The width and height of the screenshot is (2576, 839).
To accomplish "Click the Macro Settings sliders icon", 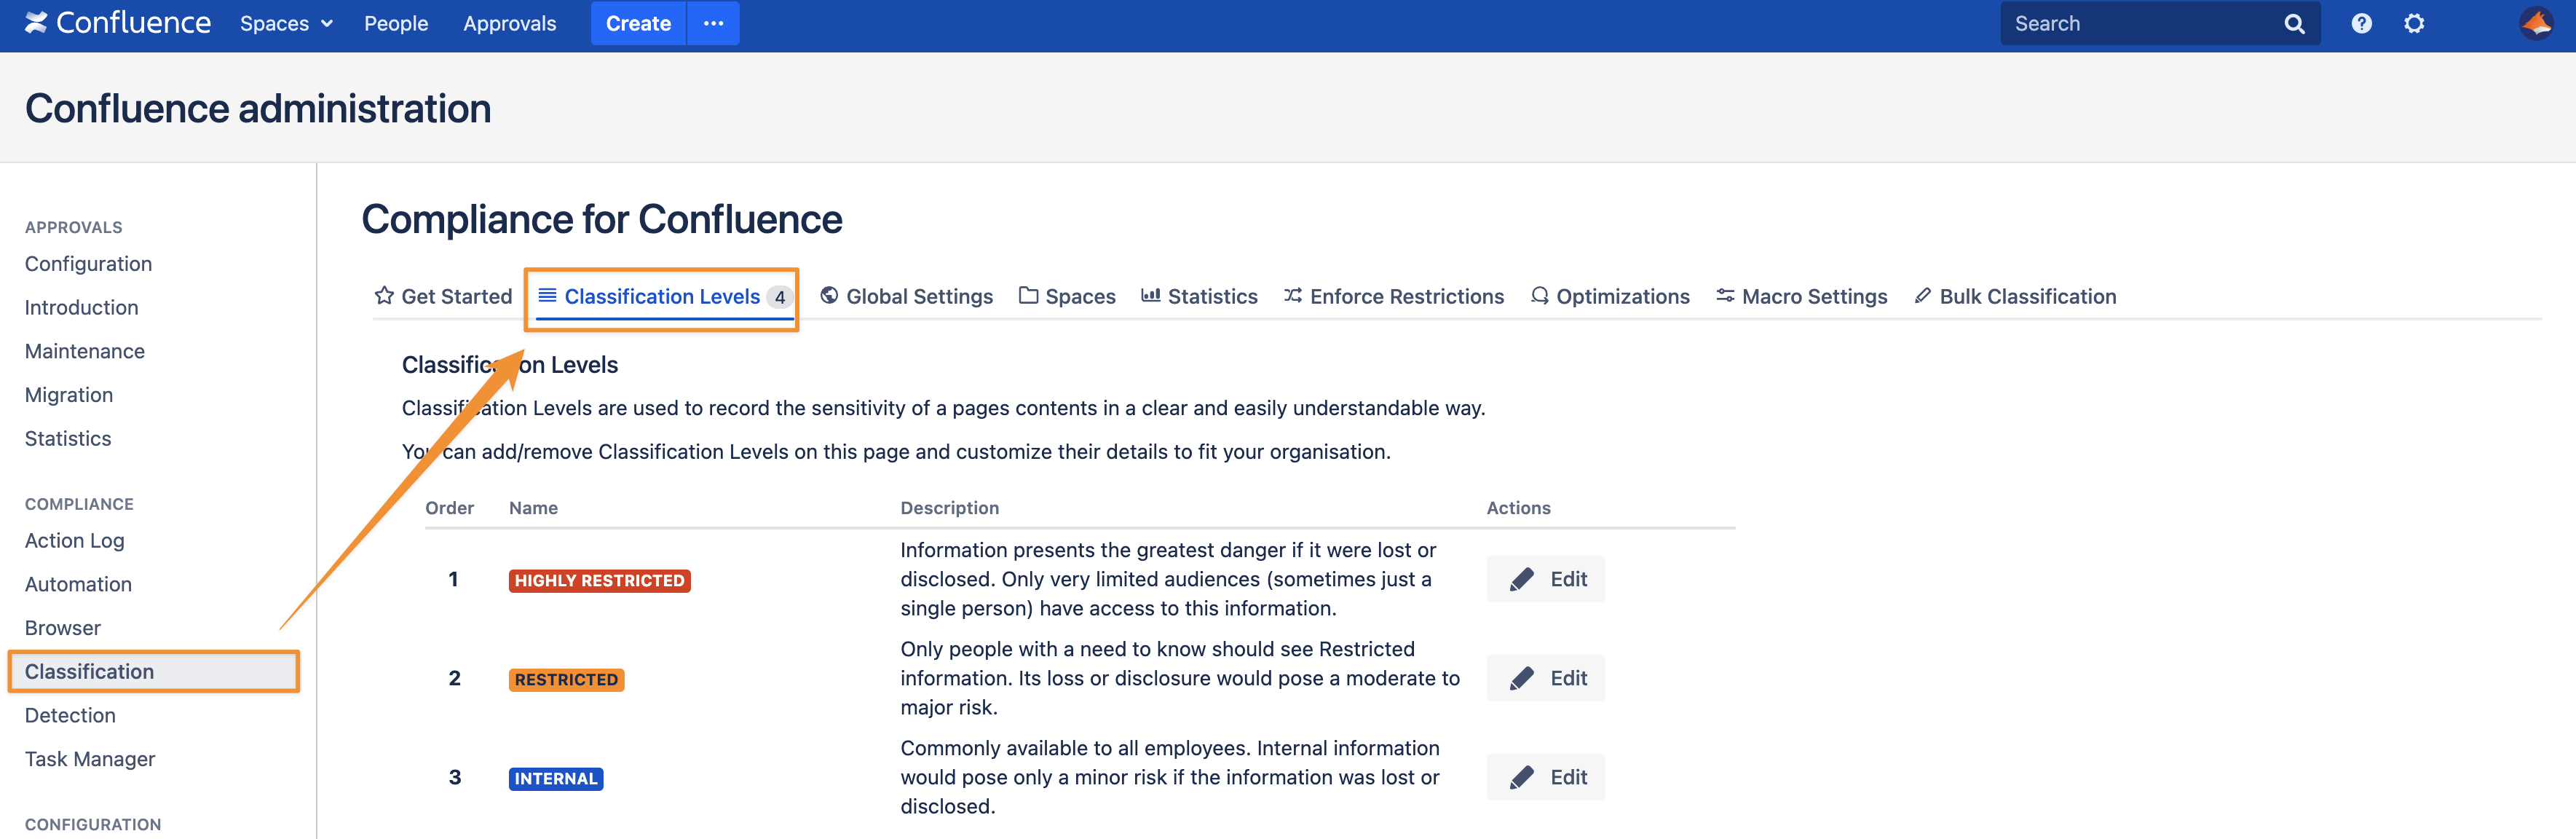I will tap(1725, 296).
